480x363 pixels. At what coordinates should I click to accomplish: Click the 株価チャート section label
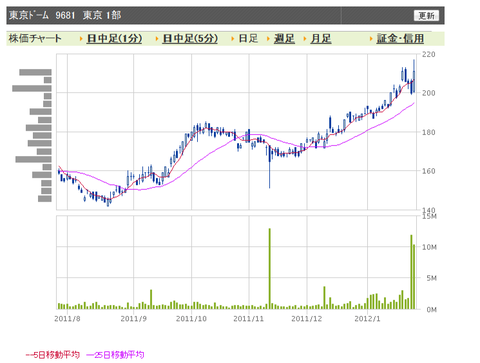point(35,39)
